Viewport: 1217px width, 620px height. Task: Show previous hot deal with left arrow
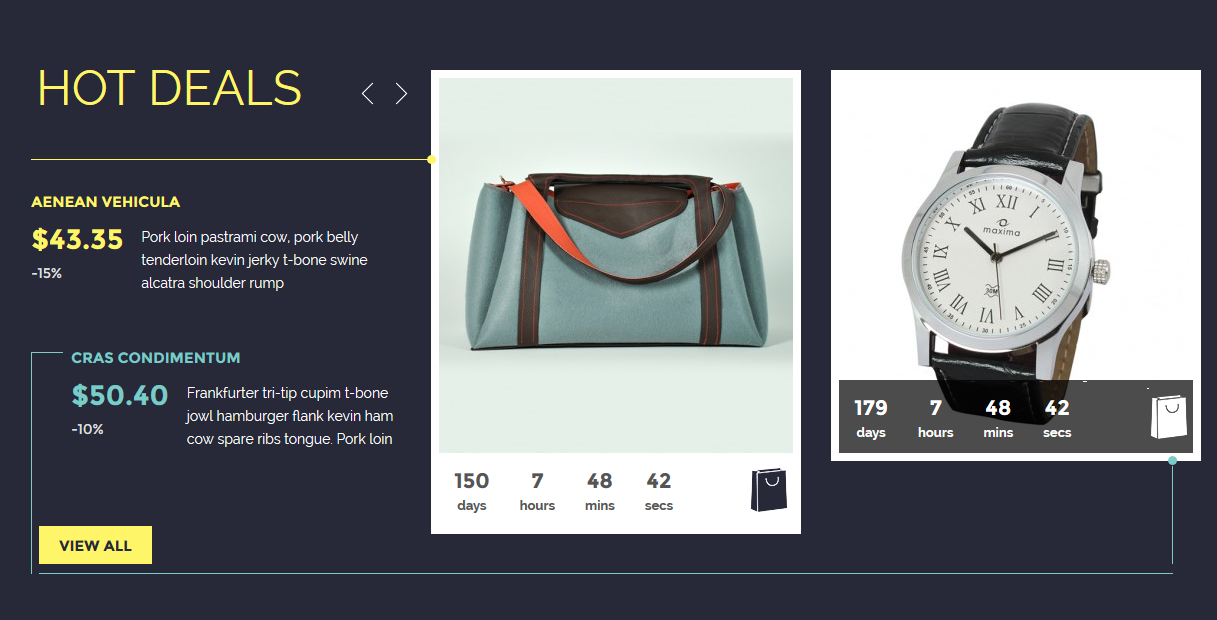coord(367,93)
